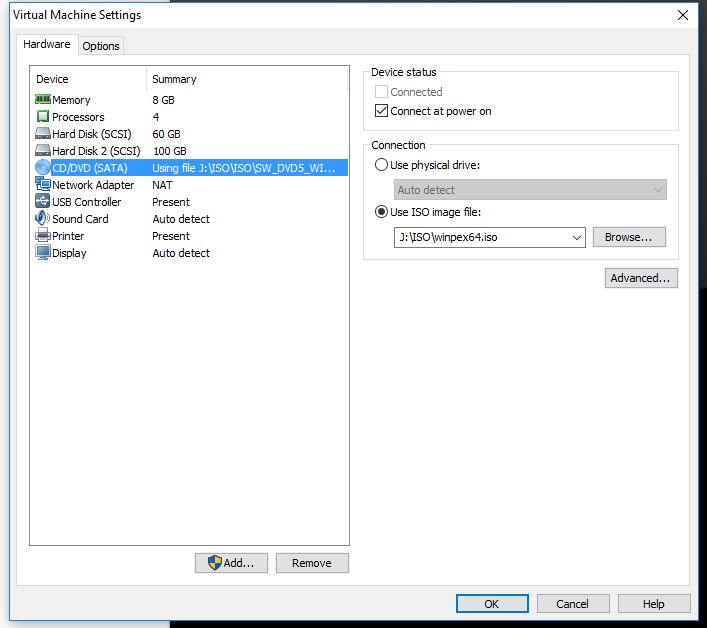Open the Advanced... settings

coord(641,278)
